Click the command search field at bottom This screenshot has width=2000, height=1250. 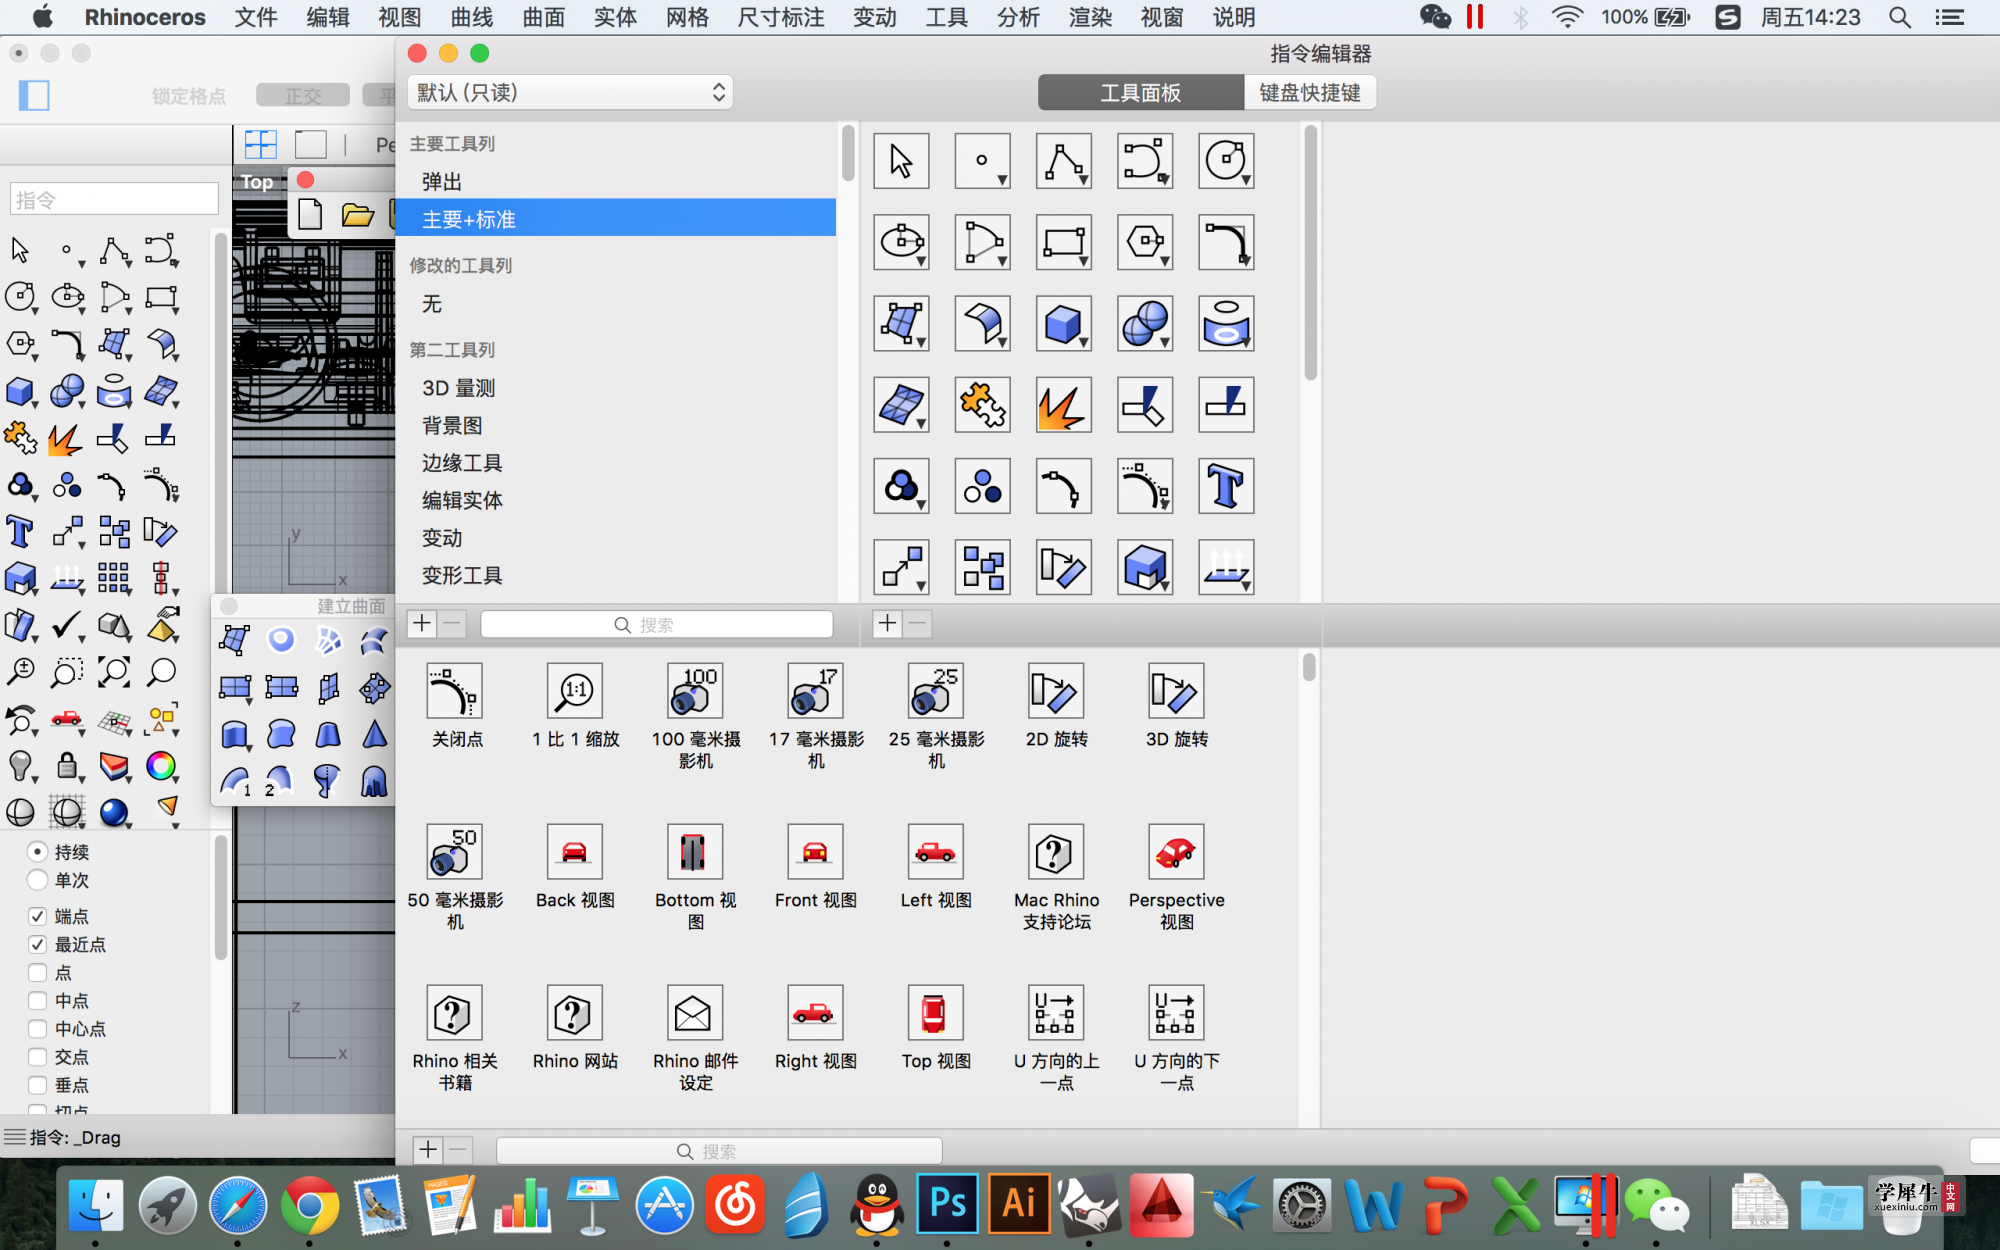click(x=720, y=1151)
